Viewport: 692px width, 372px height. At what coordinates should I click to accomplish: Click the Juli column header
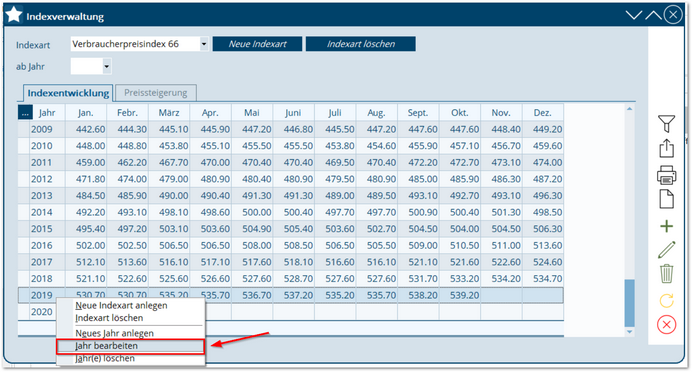tap(335, 113)
